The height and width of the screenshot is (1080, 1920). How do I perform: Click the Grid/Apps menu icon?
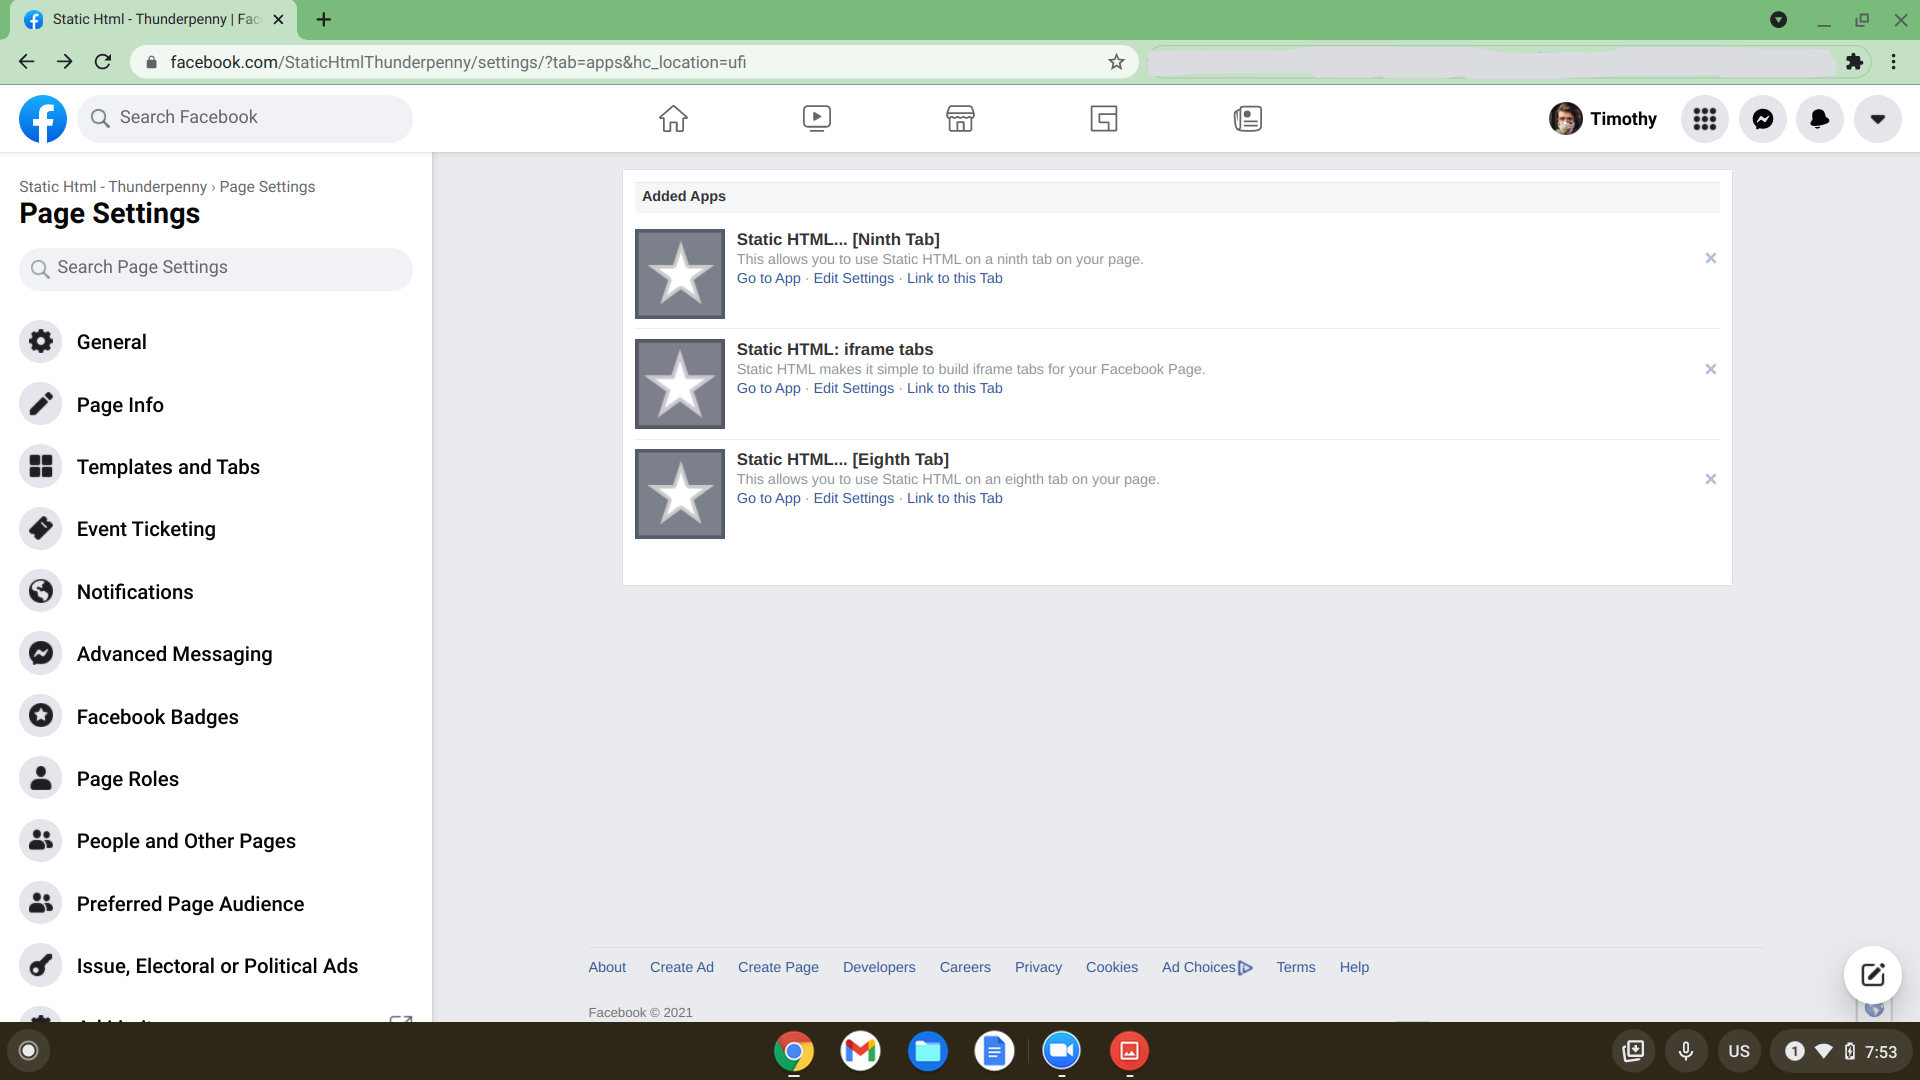[x=1705, y=119]
